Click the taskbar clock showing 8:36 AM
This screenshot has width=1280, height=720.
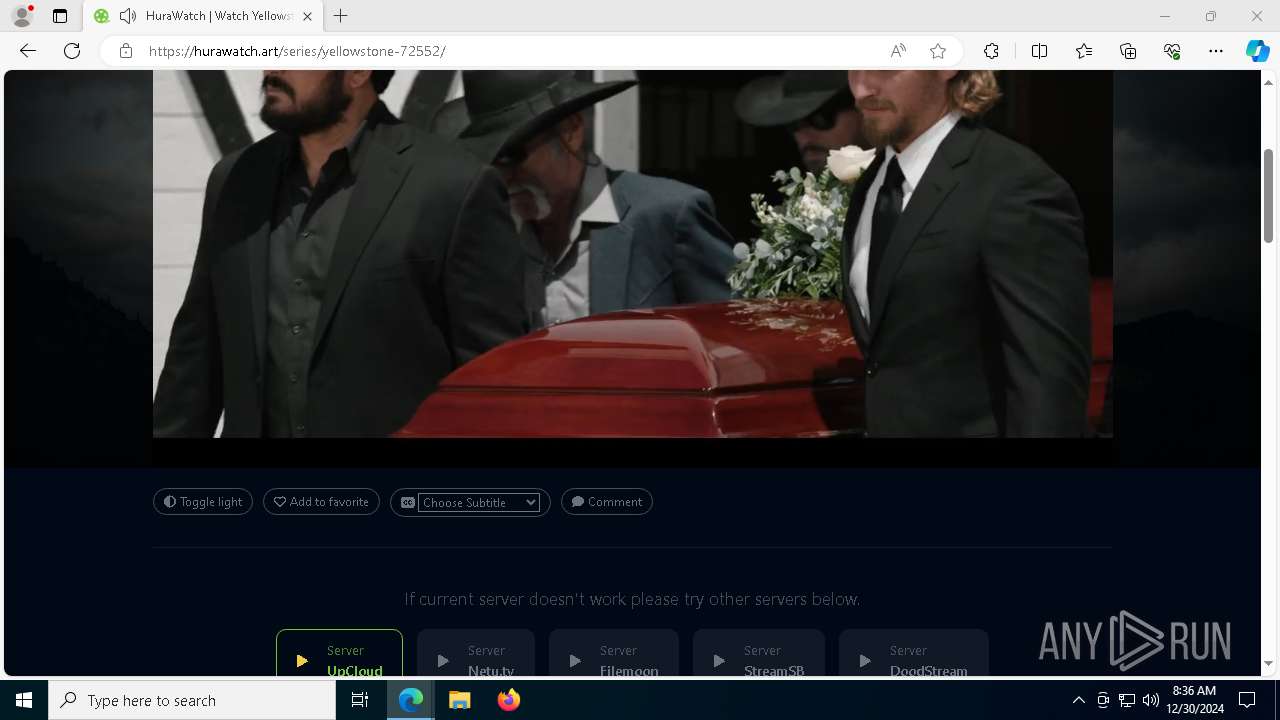pyautogui.click(x=1197, y=700)
